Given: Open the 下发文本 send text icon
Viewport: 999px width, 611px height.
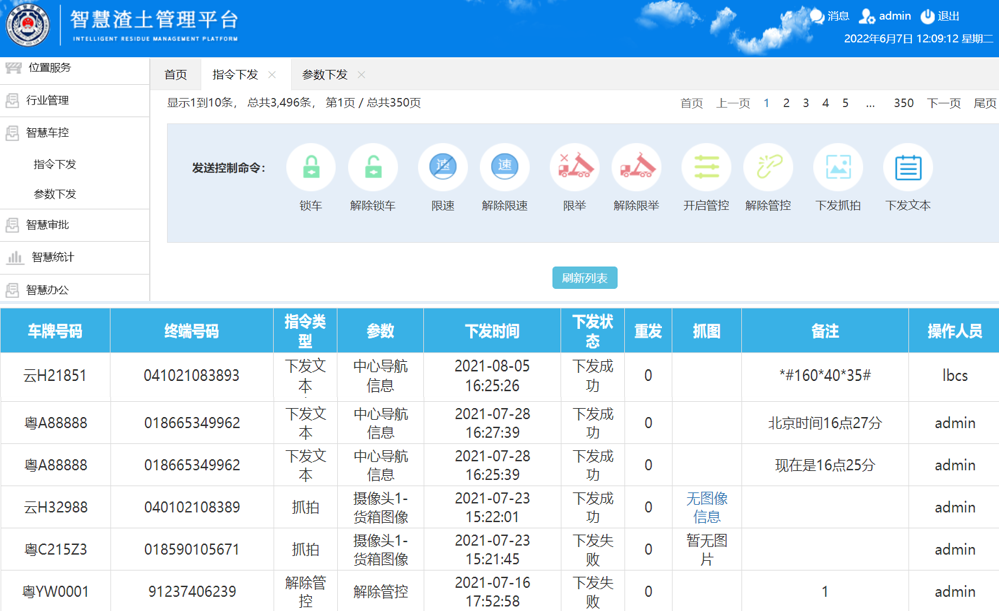Looking at the screenshot, I should point(907,167).
